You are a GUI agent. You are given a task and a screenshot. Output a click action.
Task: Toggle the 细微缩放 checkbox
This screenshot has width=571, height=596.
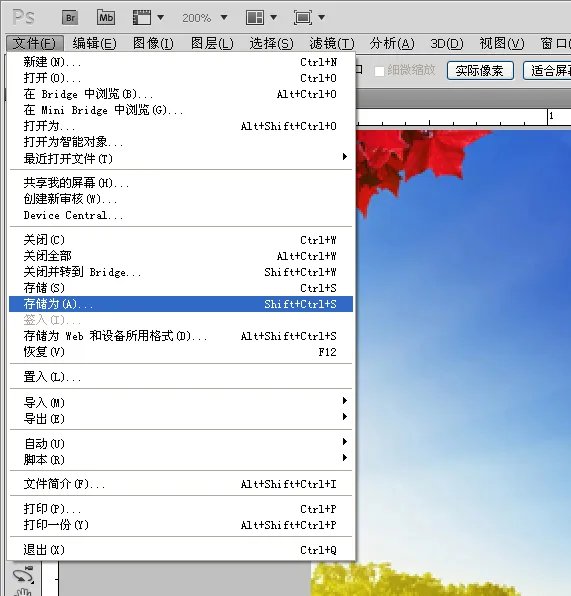click(379, 71)
